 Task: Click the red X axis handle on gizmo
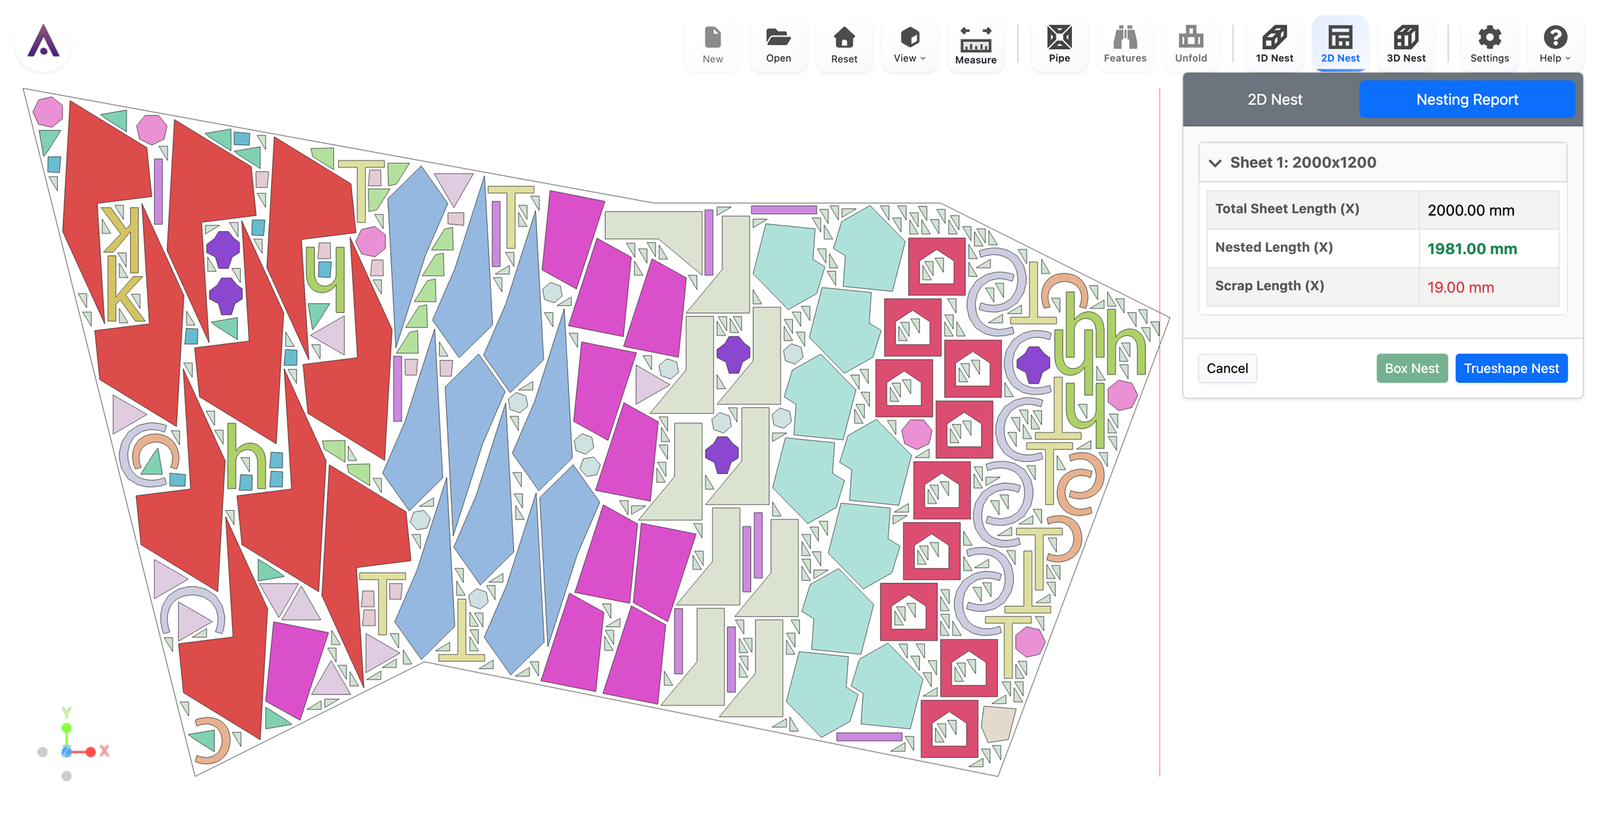91,752
